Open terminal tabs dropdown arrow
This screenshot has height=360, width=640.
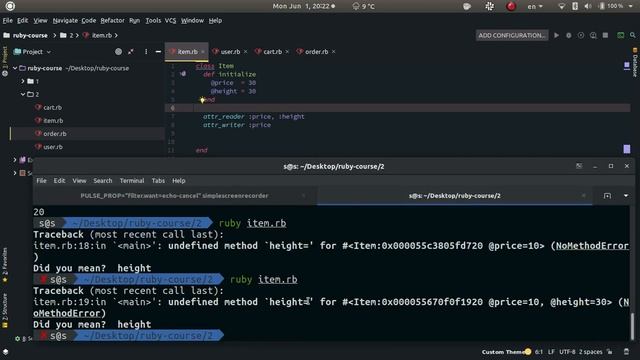pyautogui.click(x=626, y=196)
